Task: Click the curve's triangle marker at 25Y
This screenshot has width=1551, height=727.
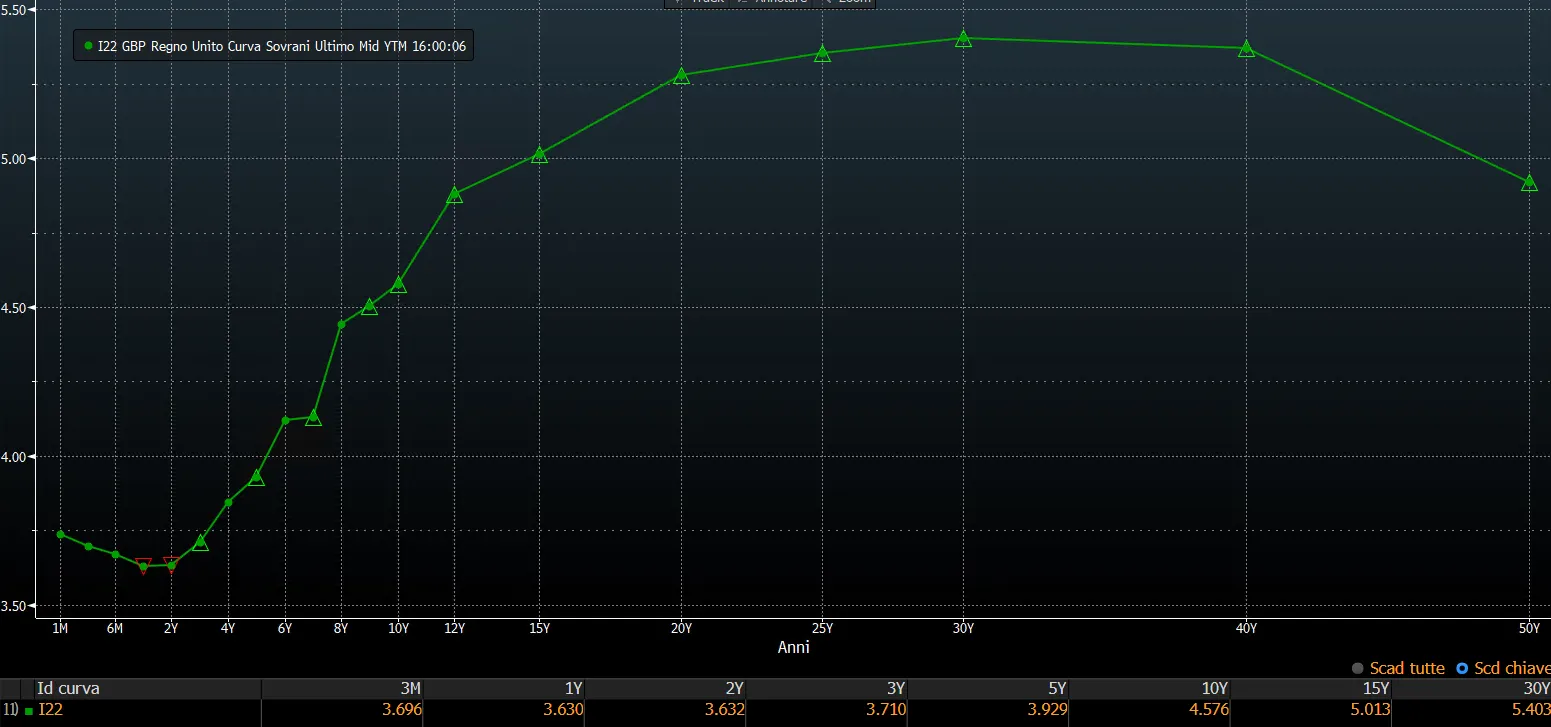Action: 822,53
